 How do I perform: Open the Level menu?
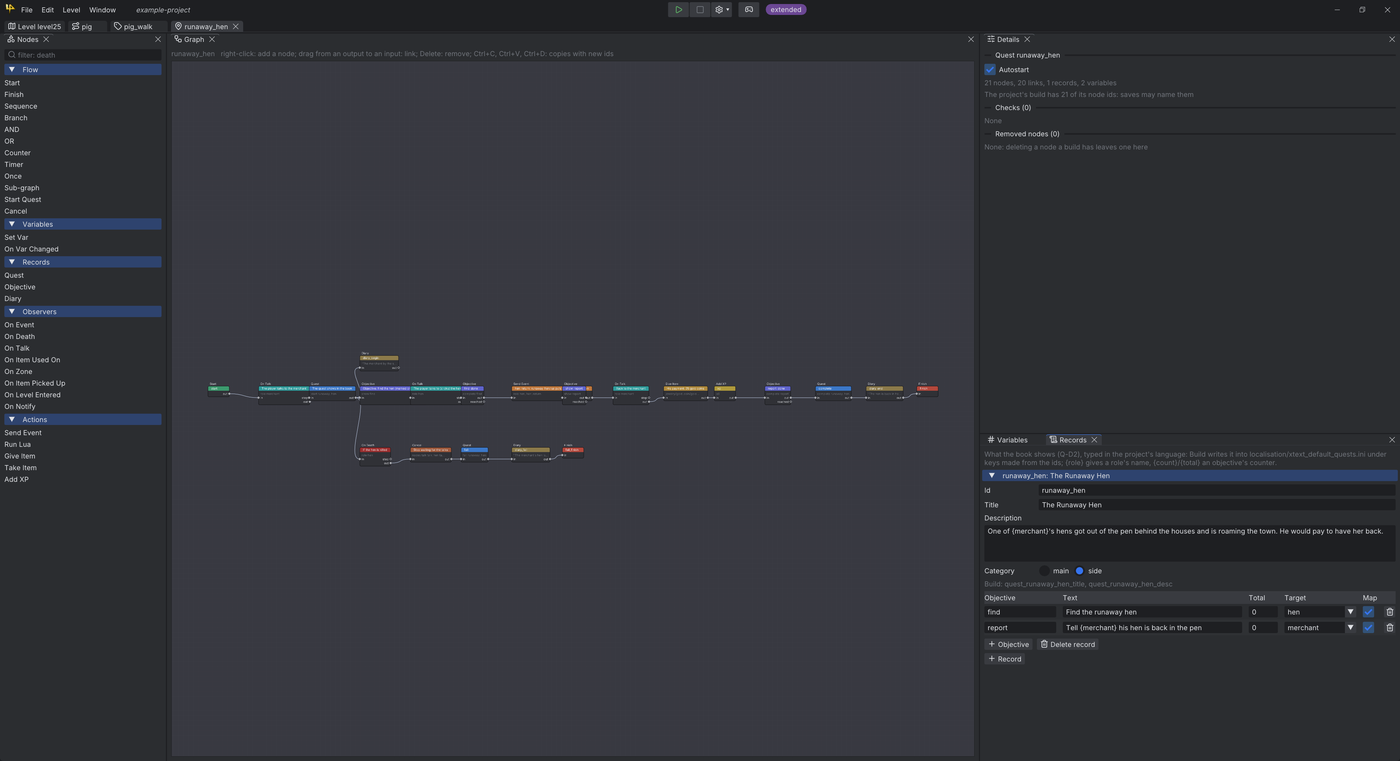(x=71, y=10)
